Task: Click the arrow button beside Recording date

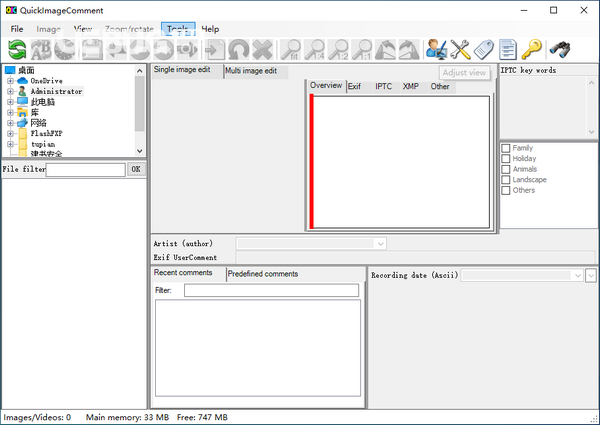Action: click(x=591, y=275)
